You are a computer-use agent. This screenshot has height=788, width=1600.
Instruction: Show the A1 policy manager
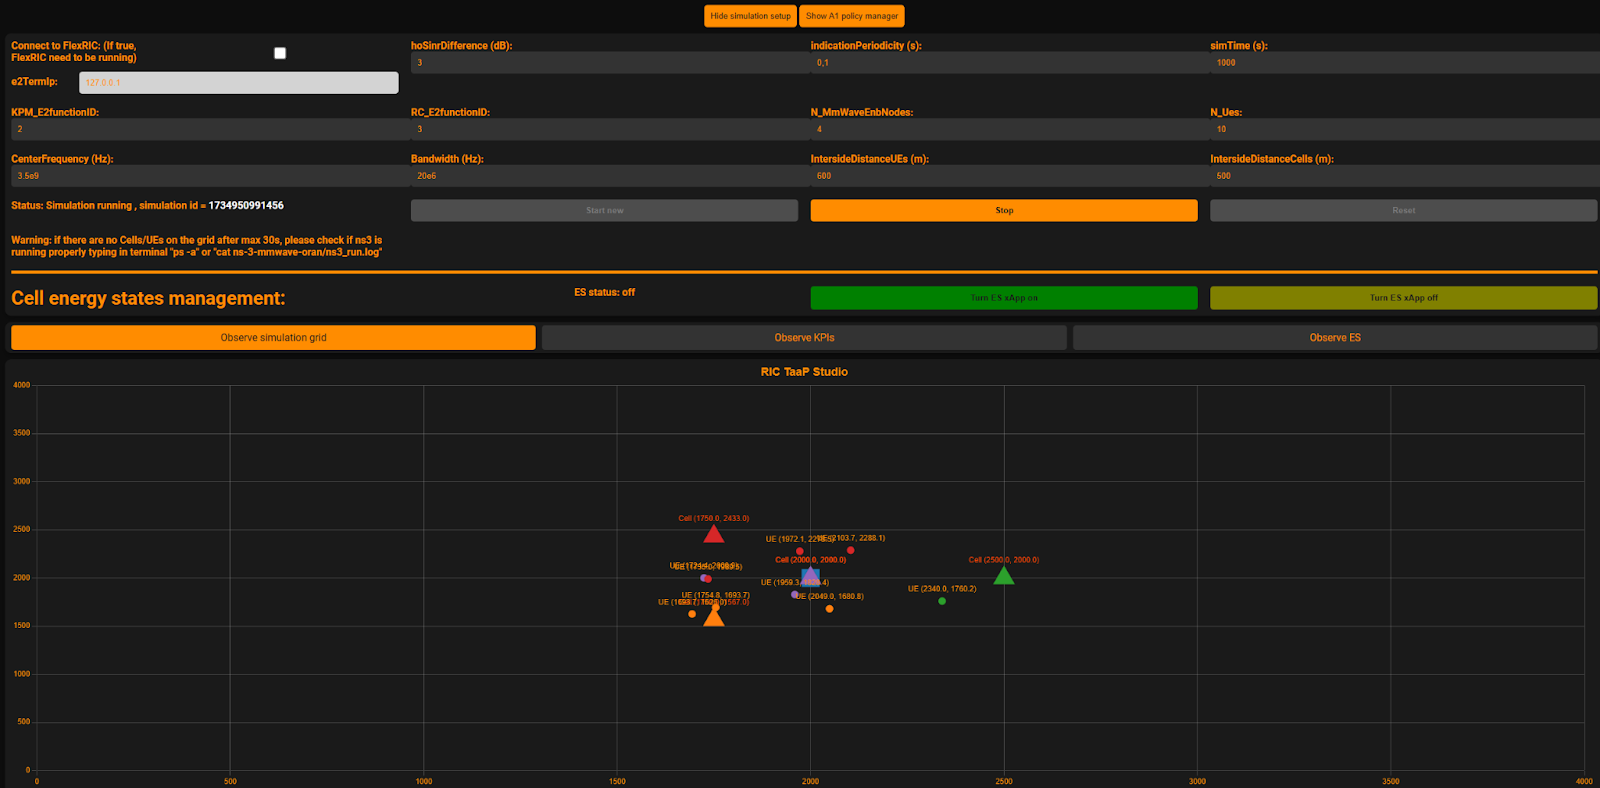[x=852, y=16]
